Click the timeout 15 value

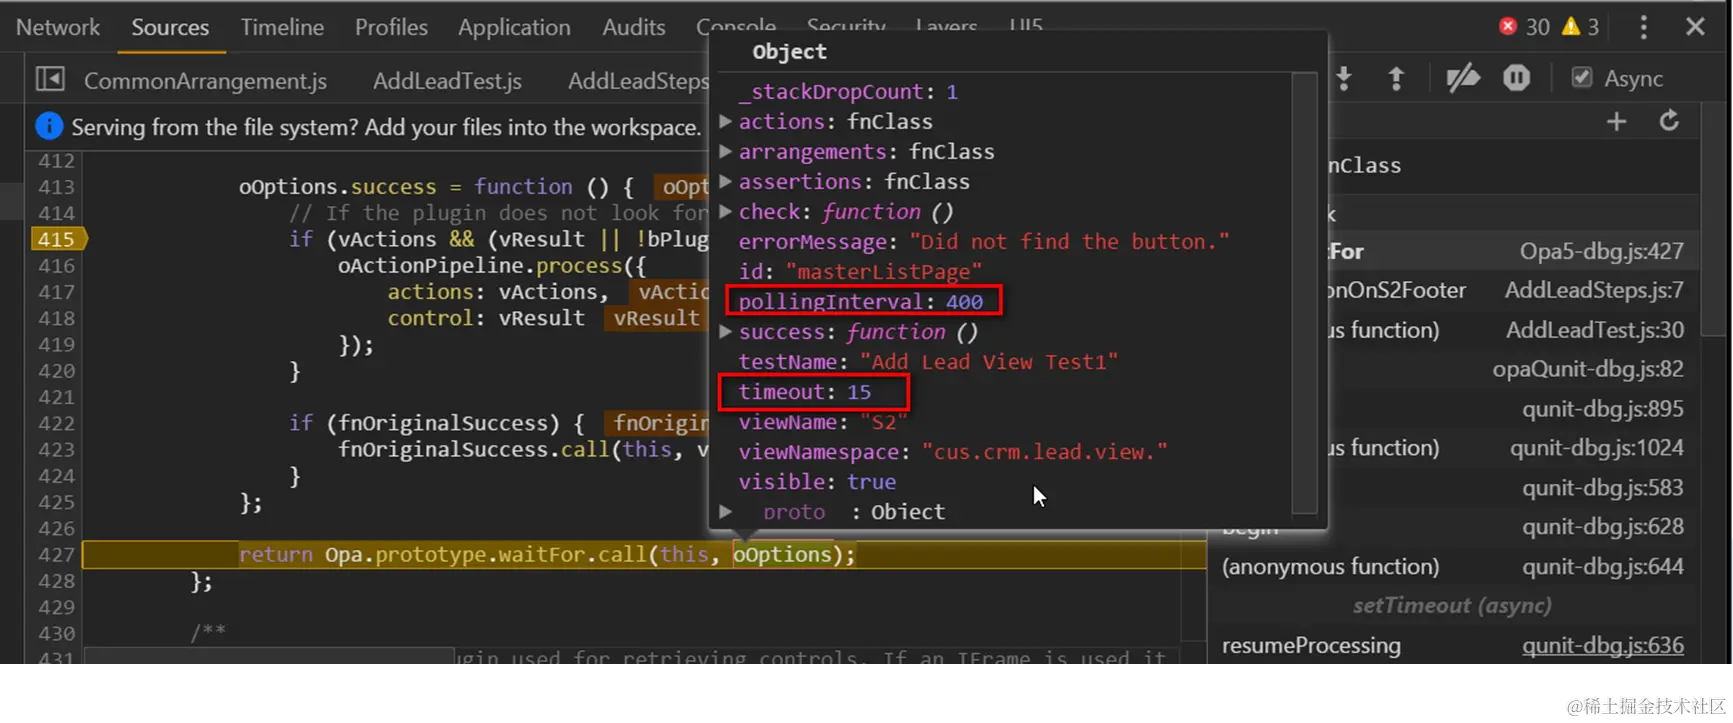coord(859,392)
